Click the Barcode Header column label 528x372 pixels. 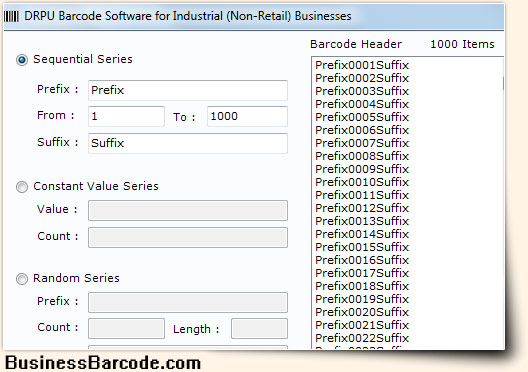[356, 44]
